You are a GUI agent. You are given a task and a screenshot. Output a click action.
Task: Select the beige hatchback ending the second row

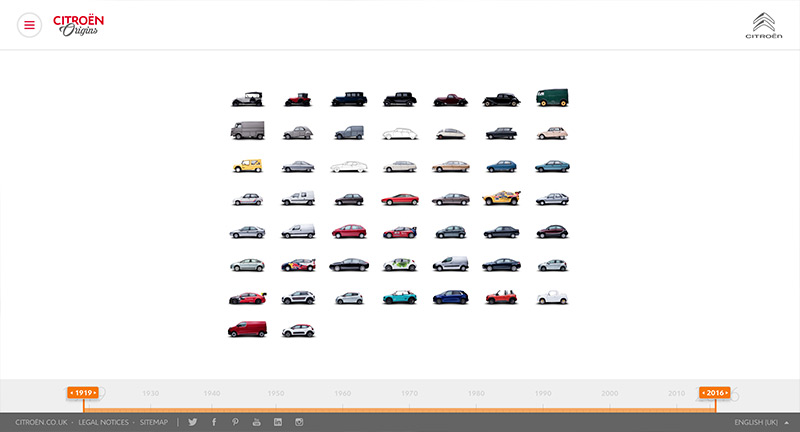(x=552, y=133)
